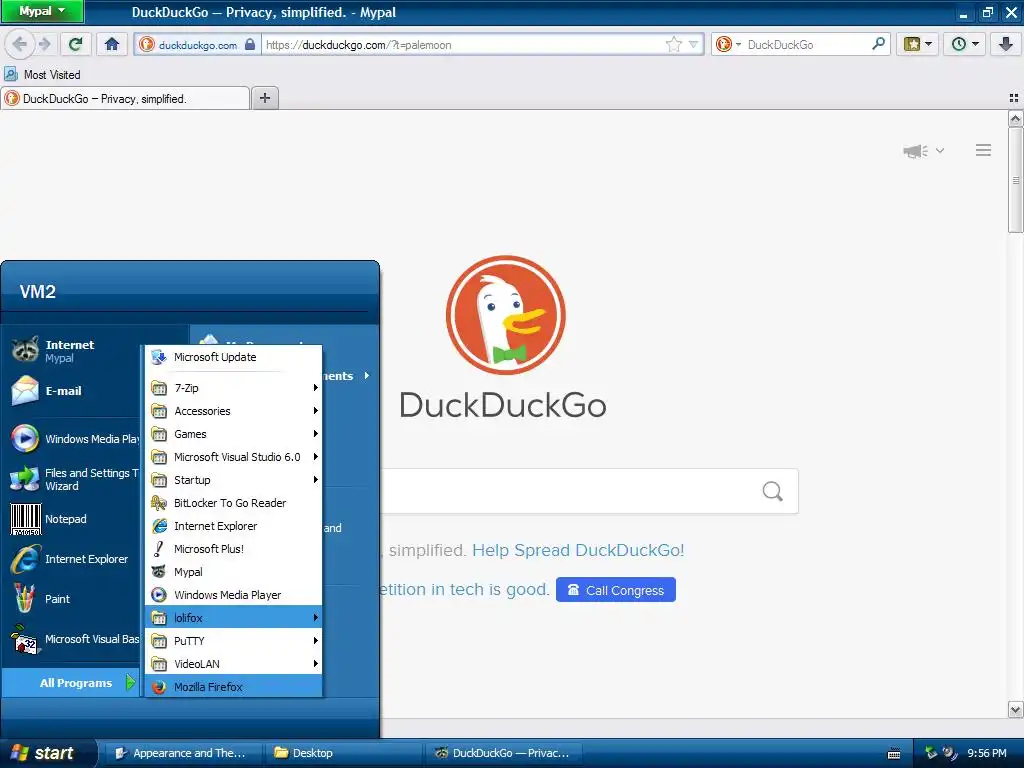This screenshot has width=1024, height=768.
Task: Click the duckduckgo.com site identity label
Action: click(197, 45)
